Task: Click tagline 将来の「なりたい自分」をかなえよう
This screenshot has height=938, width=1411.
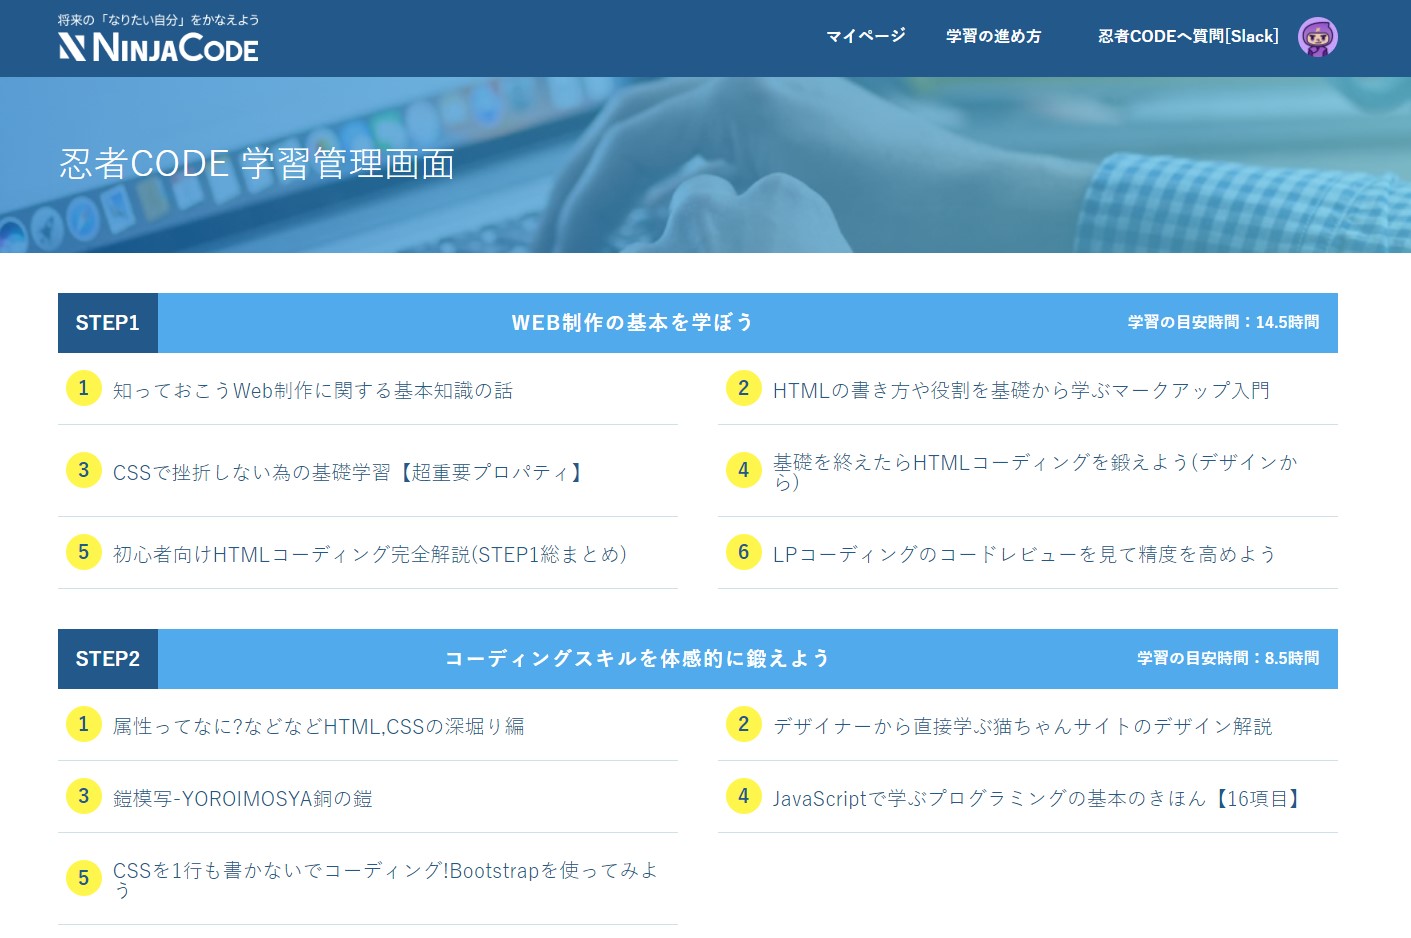Action: click(x=158, y=20)
